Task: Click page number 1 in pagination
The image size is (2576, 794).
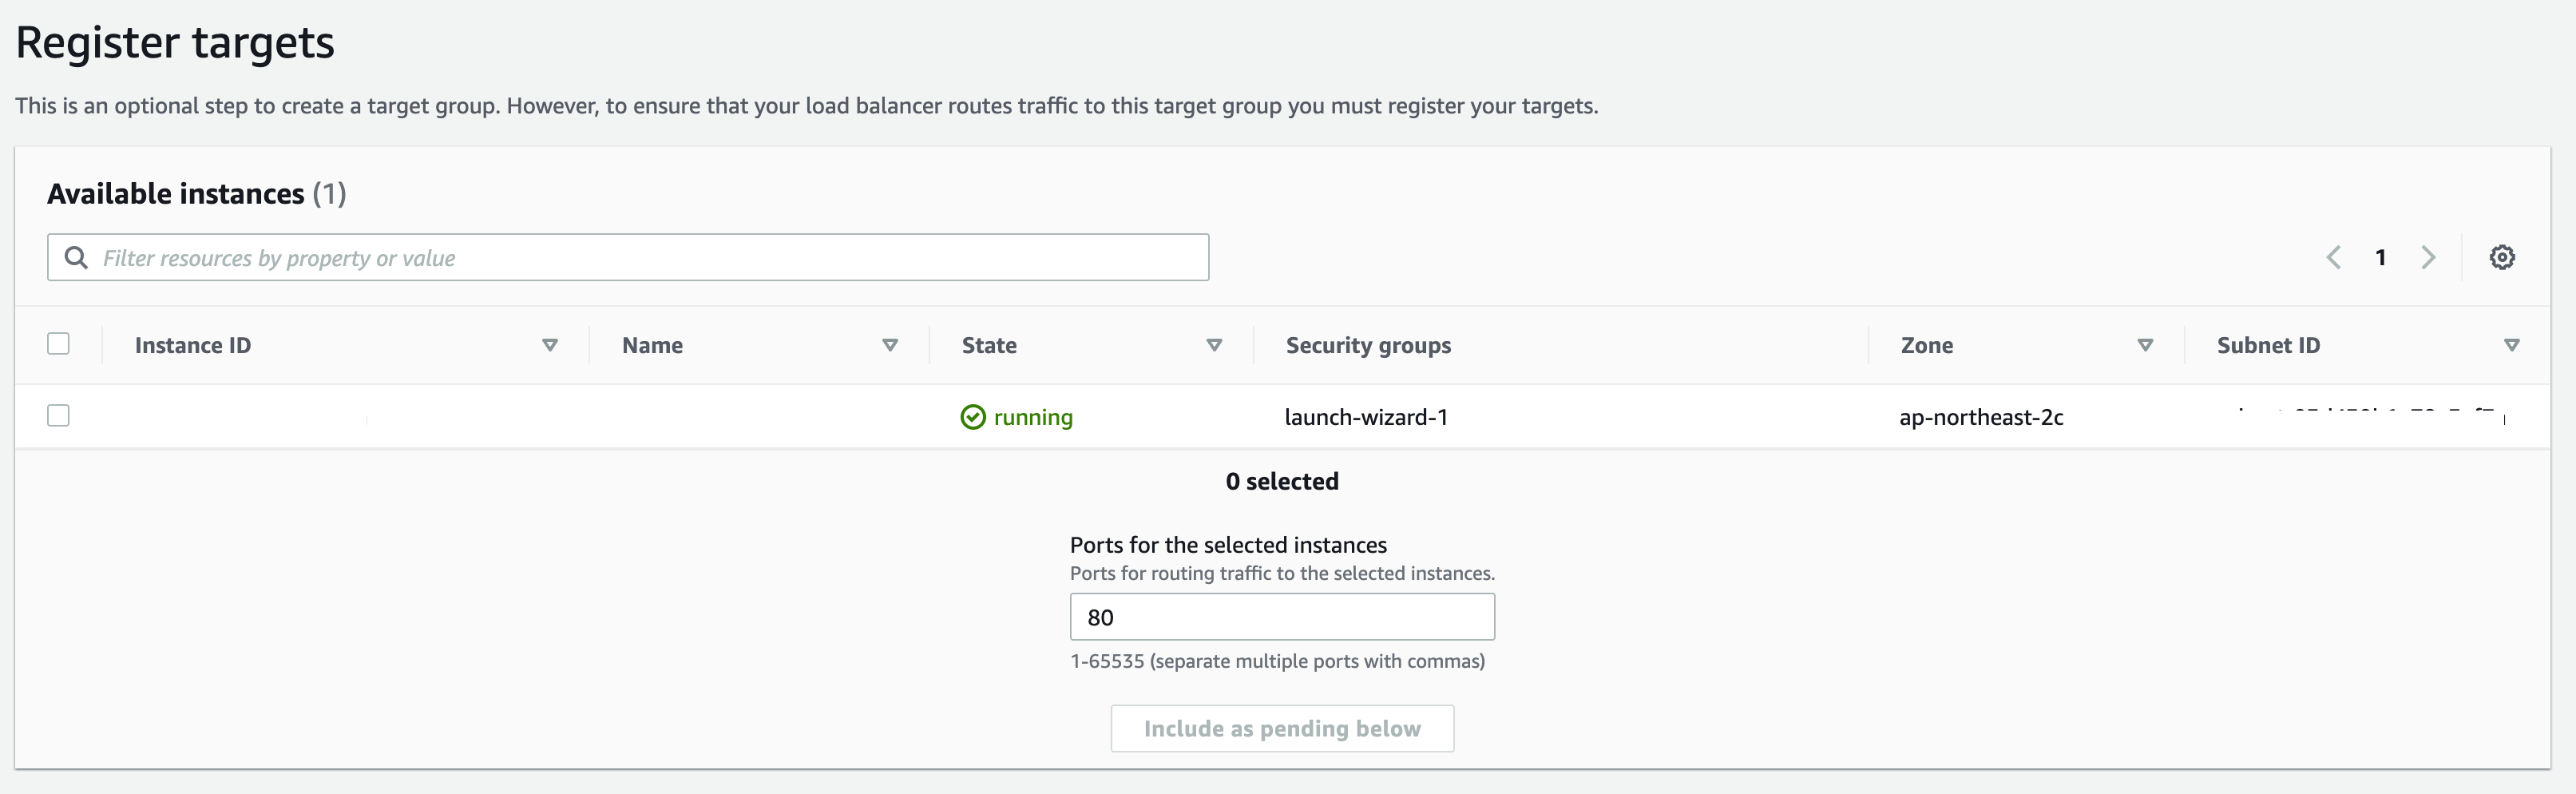Action: pos(2381,257)
